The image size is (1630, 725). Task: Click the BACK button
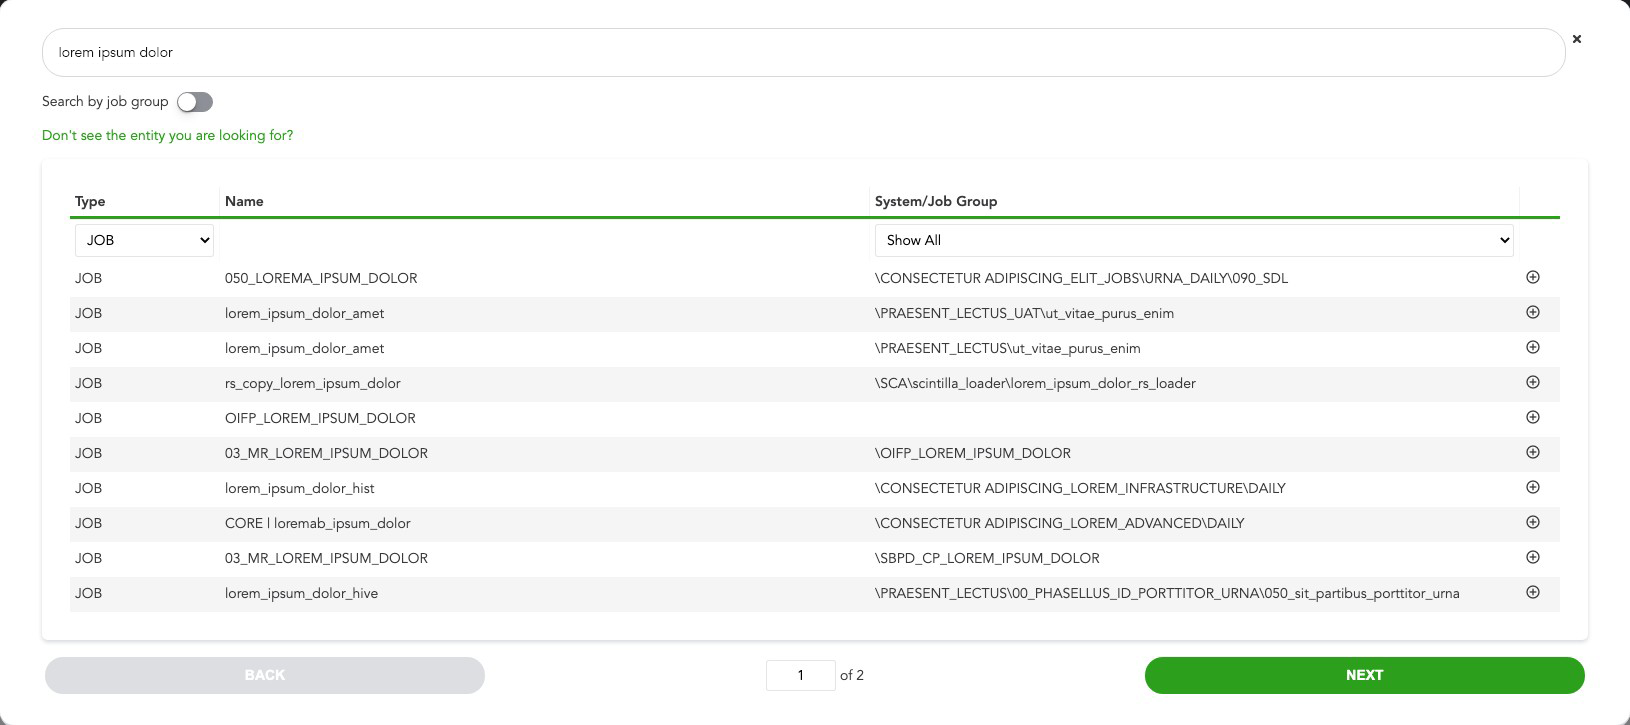click(x=265, y=675)
